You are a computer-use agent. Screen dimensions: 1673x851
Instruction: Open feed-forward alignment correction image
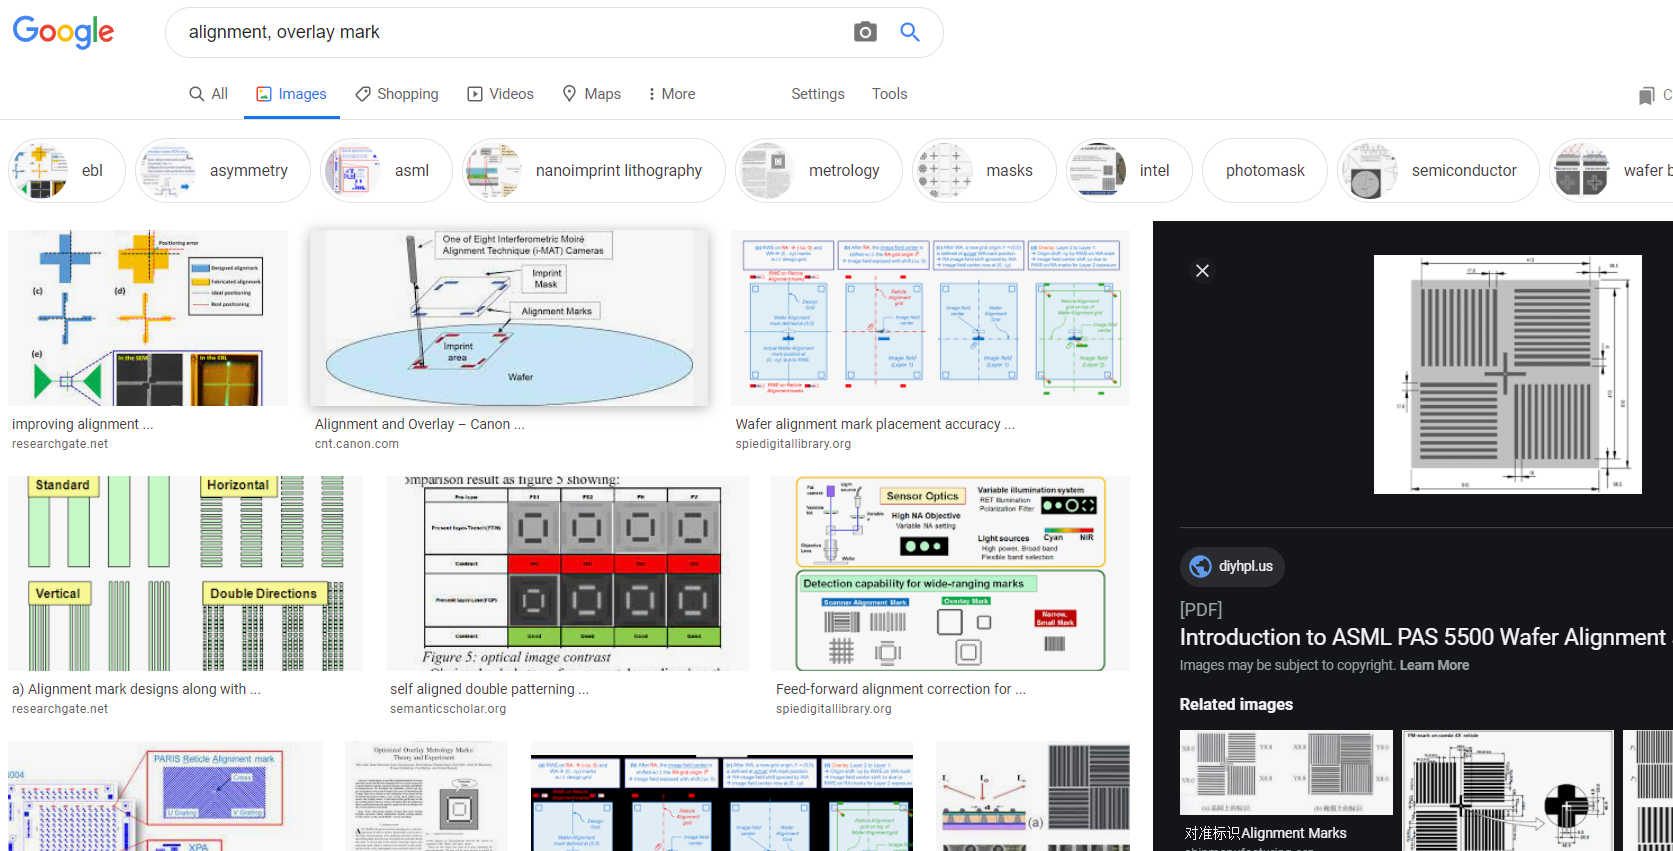click(950, 573)
